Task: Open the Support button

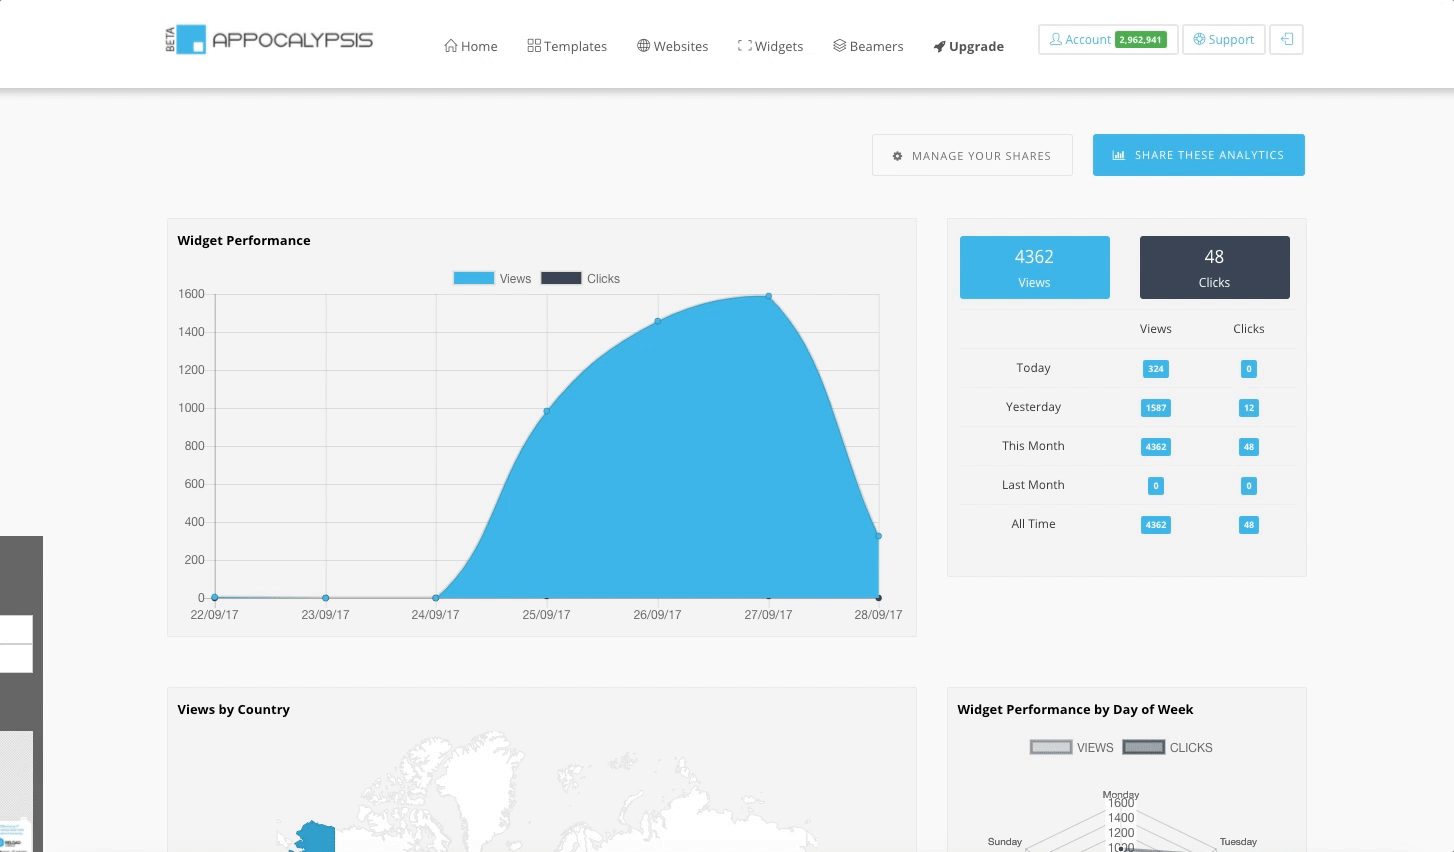Action: pos(1223,40)
